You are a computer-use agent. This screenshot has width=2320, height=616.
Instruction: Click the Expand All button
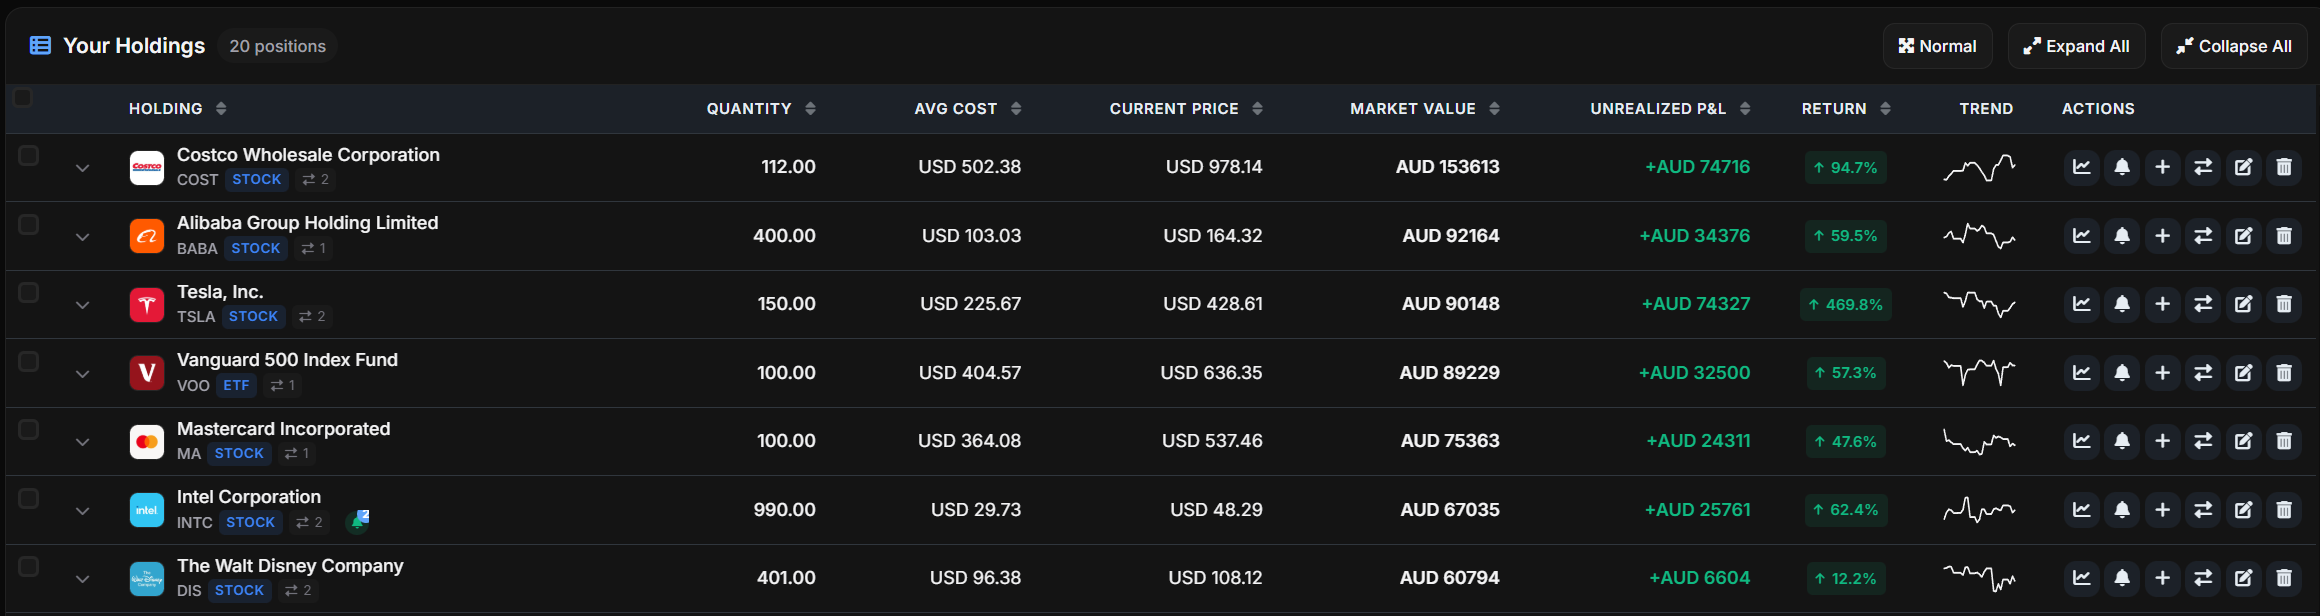[x=2076, y=46]
